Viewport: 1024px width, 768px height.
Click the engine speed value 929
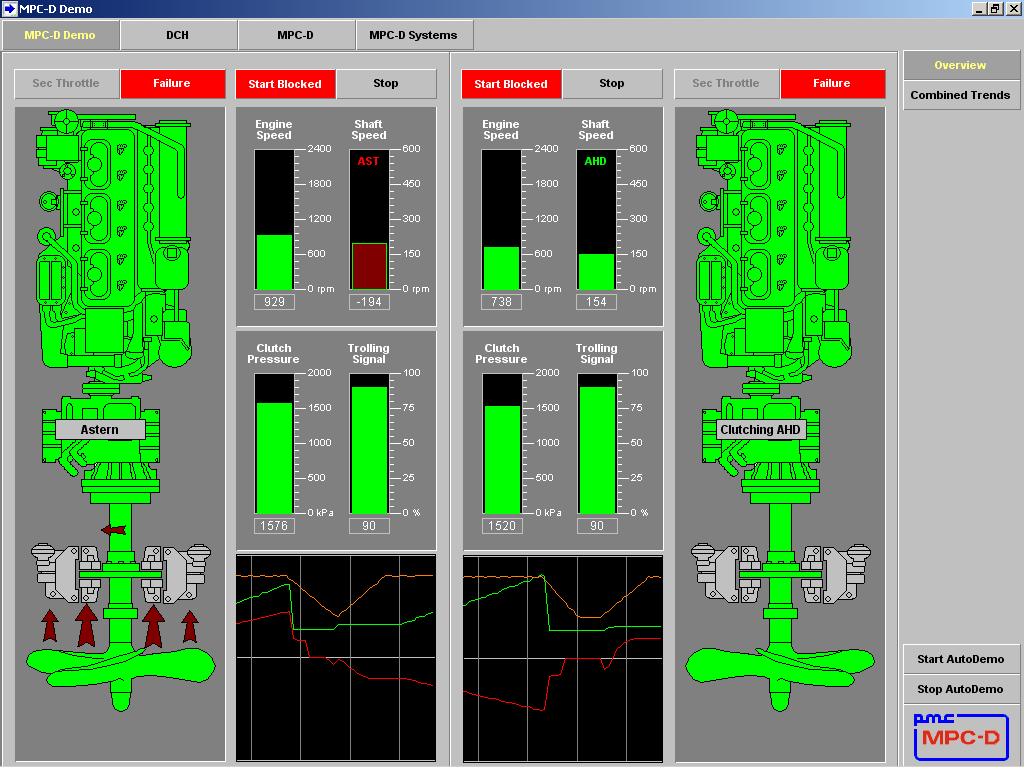point(274,302)
